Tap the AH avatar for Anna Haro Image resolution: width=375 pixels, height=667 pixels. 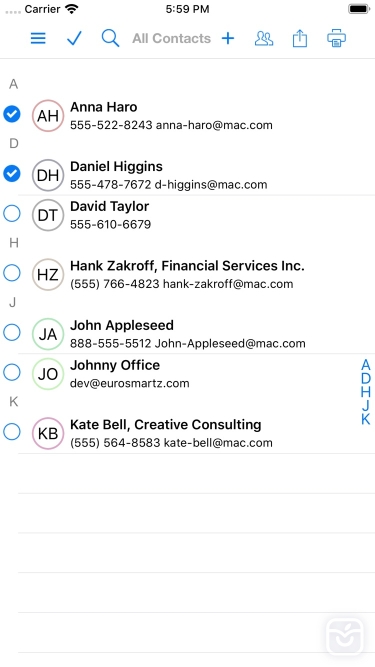[48, 116]
